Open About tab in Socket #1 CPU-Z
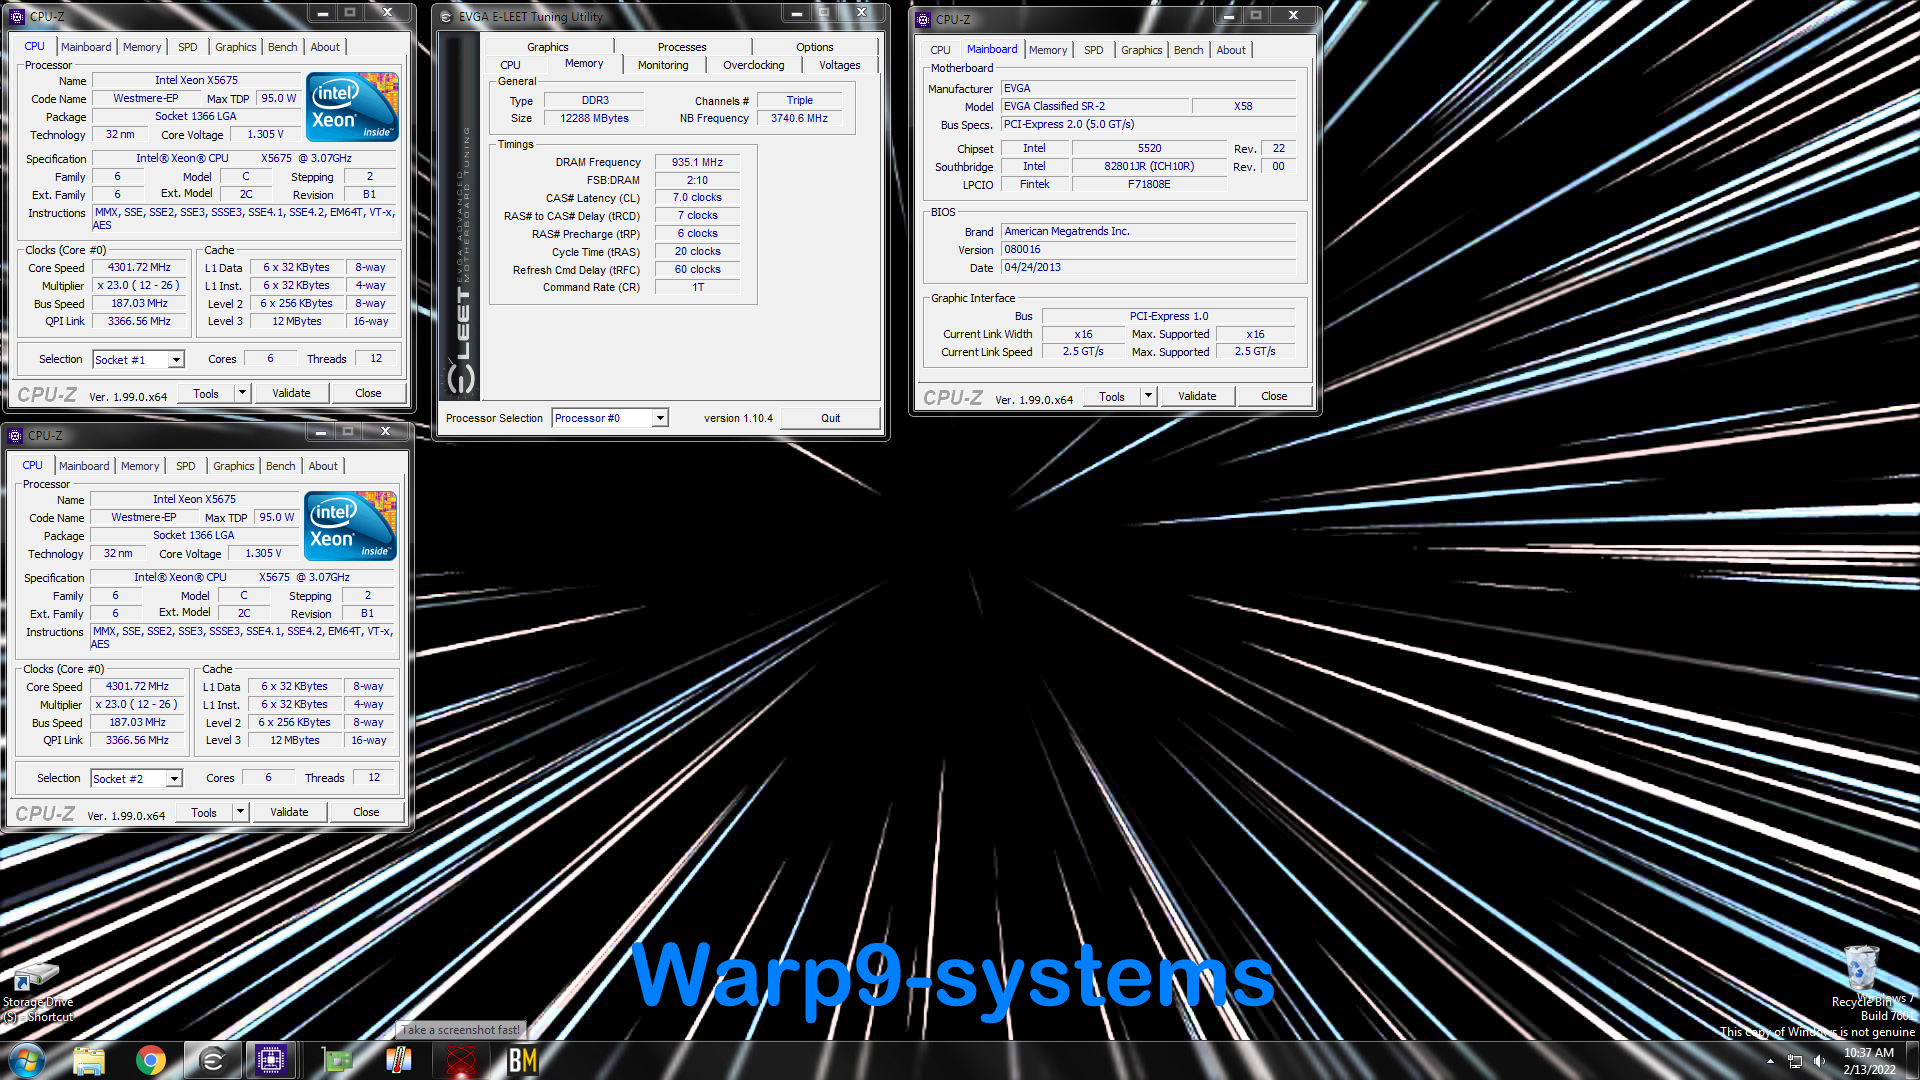The image size is (1920, 1080). [325, 47]
